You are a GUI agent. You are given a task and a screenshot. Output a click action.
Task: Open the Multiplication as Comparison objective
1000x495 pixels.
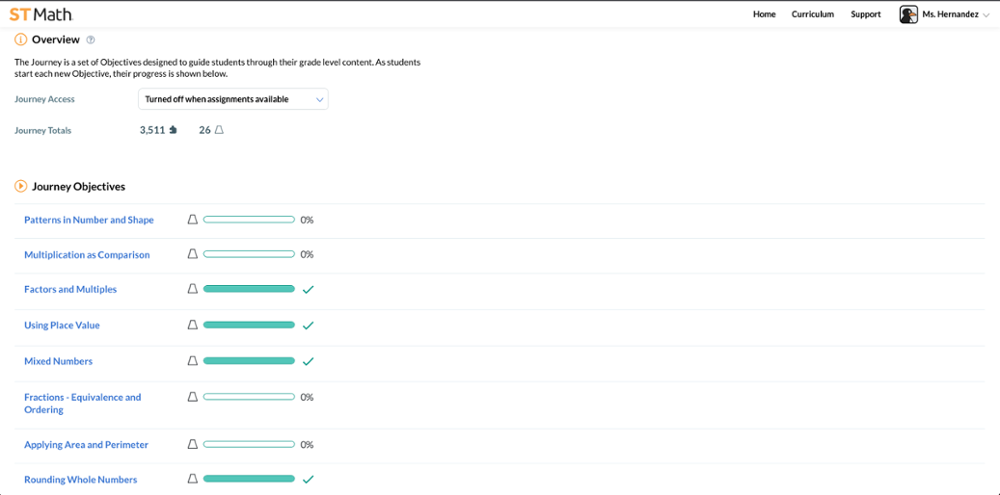coord(87,255)
